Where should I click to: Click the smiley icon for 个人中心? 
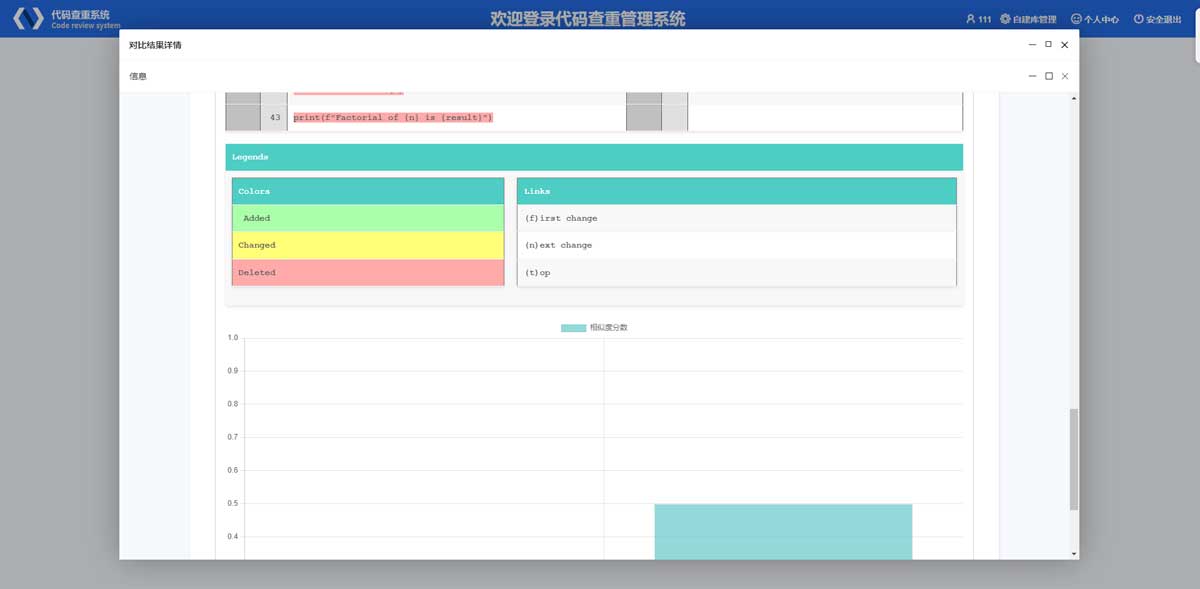pos(1076,19)
